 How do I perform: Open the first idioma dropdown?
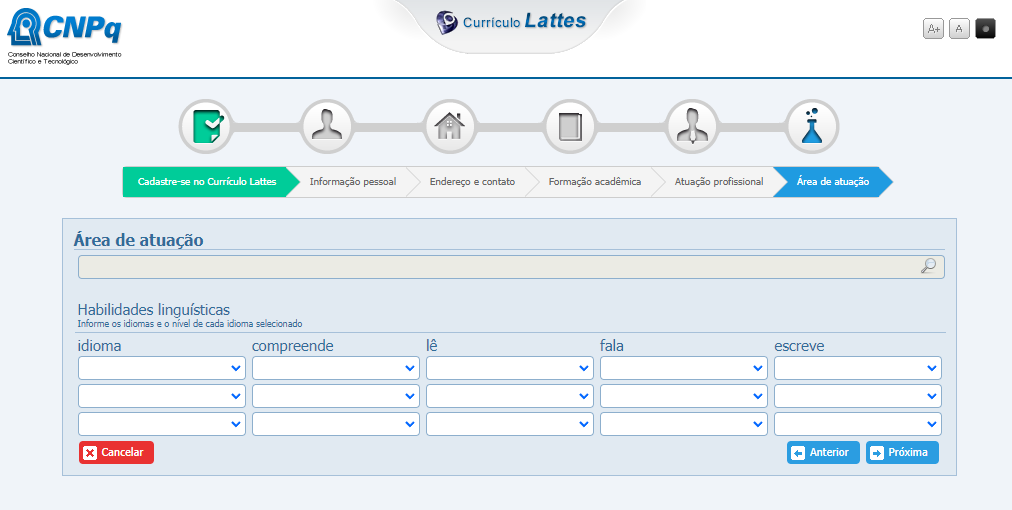pyautogui.click(x=162, y=368)
